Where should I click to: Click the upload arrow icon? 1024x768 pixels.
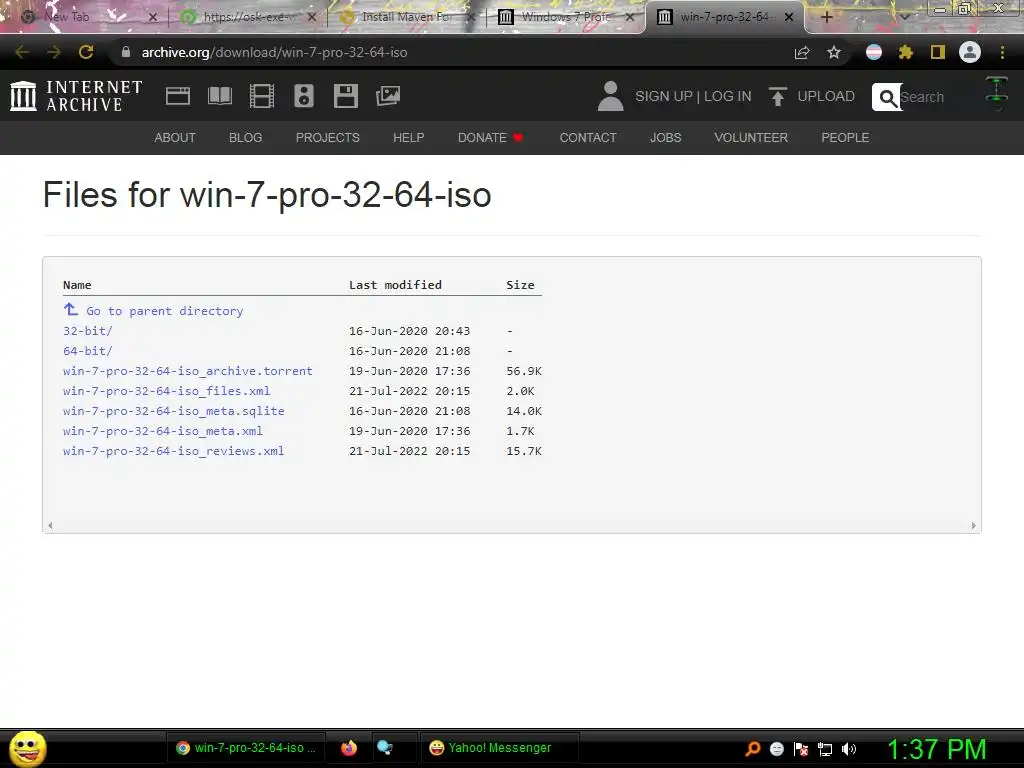click(x=777, y=97)
